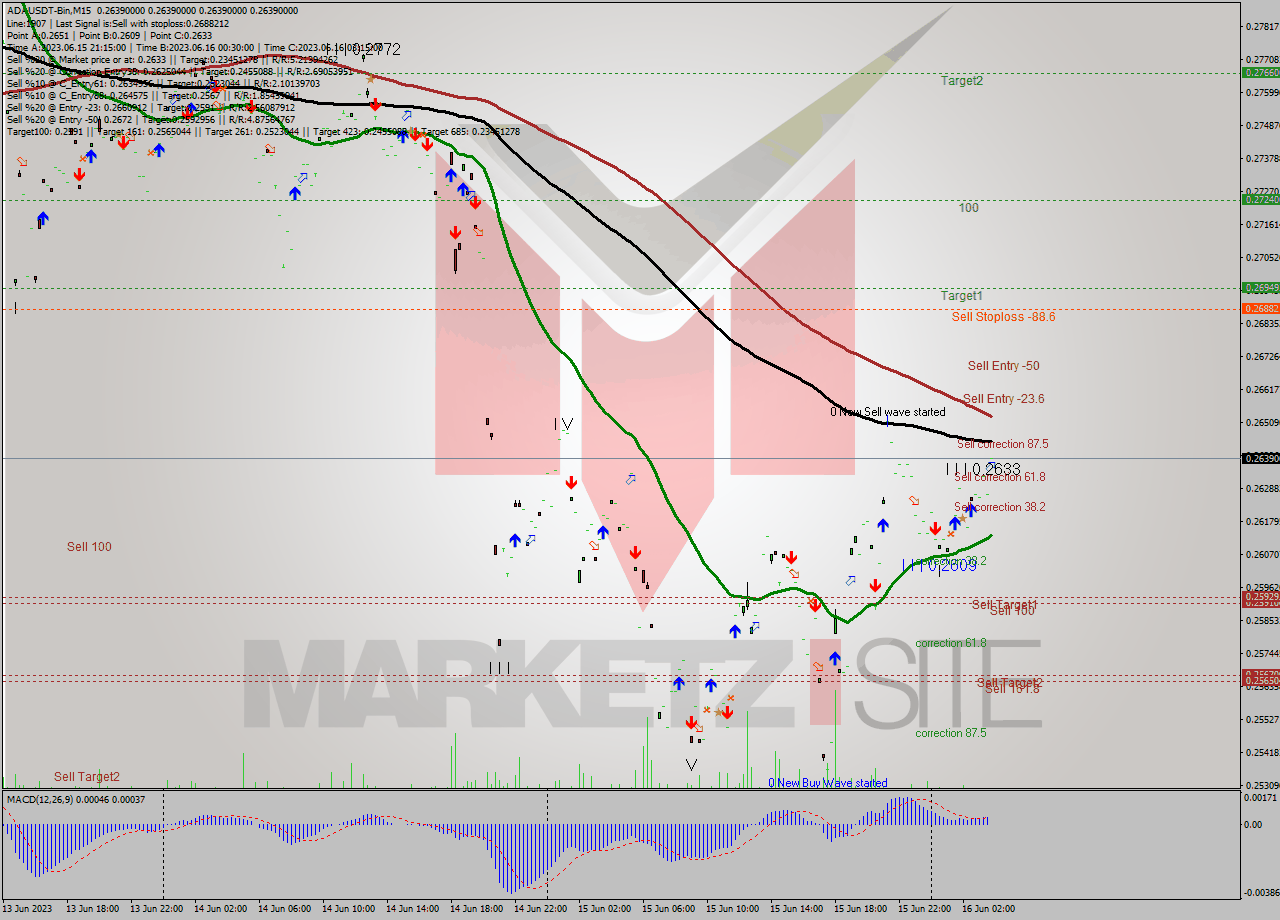Click the green Target1 level label
Viewport: 1280px width, 920px height.
click(x=961, y=296)
